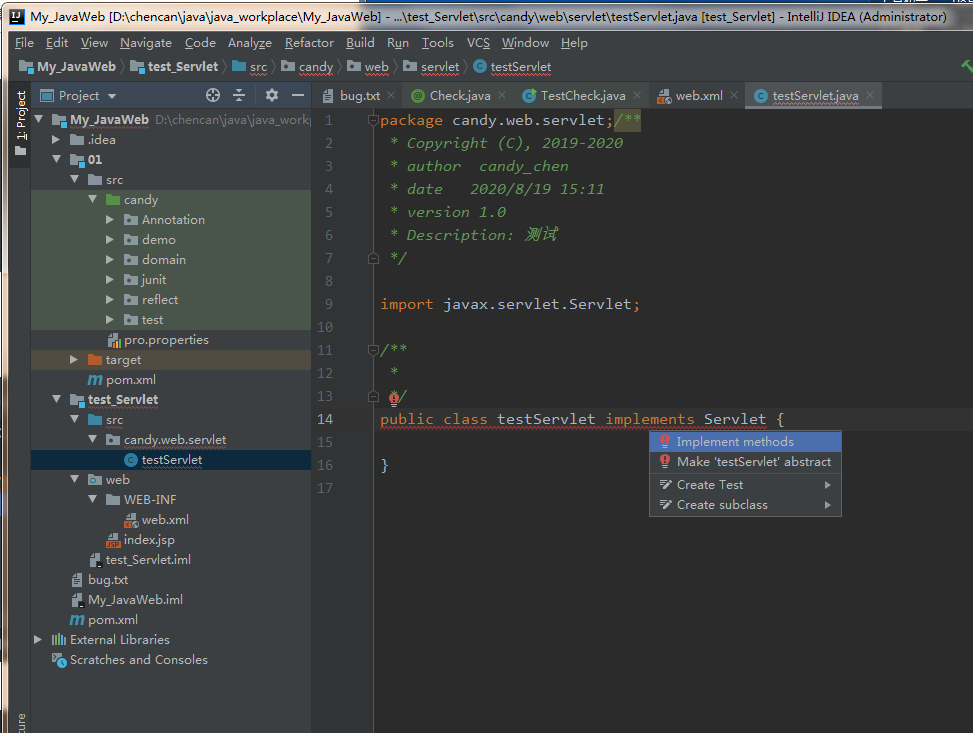Select My_JavaWeb.iml file
Screen dimensions: 973x733
pos(127,600)
